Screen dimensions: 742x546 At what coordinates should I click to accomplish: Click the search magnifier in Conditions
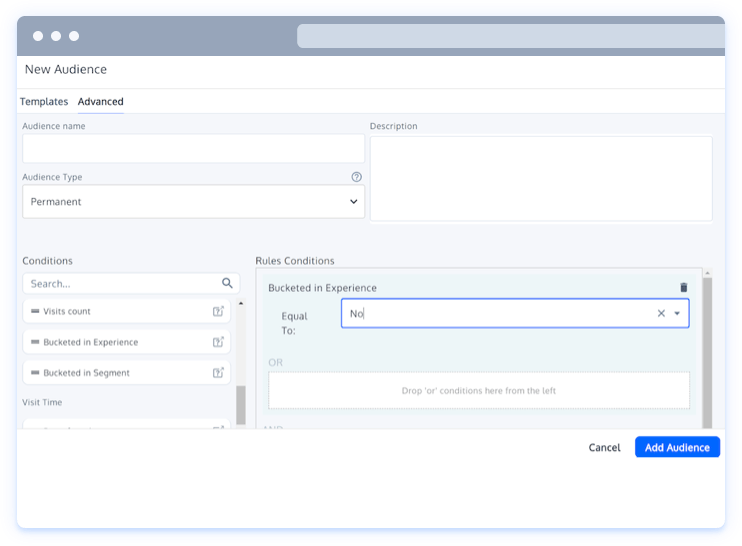point(227,283)
